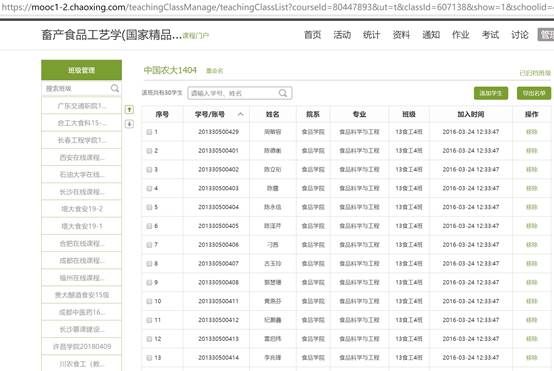Switch to the 讨论 section
The height and width of the screenshot is (371, 554).
(x=520, y=35)
